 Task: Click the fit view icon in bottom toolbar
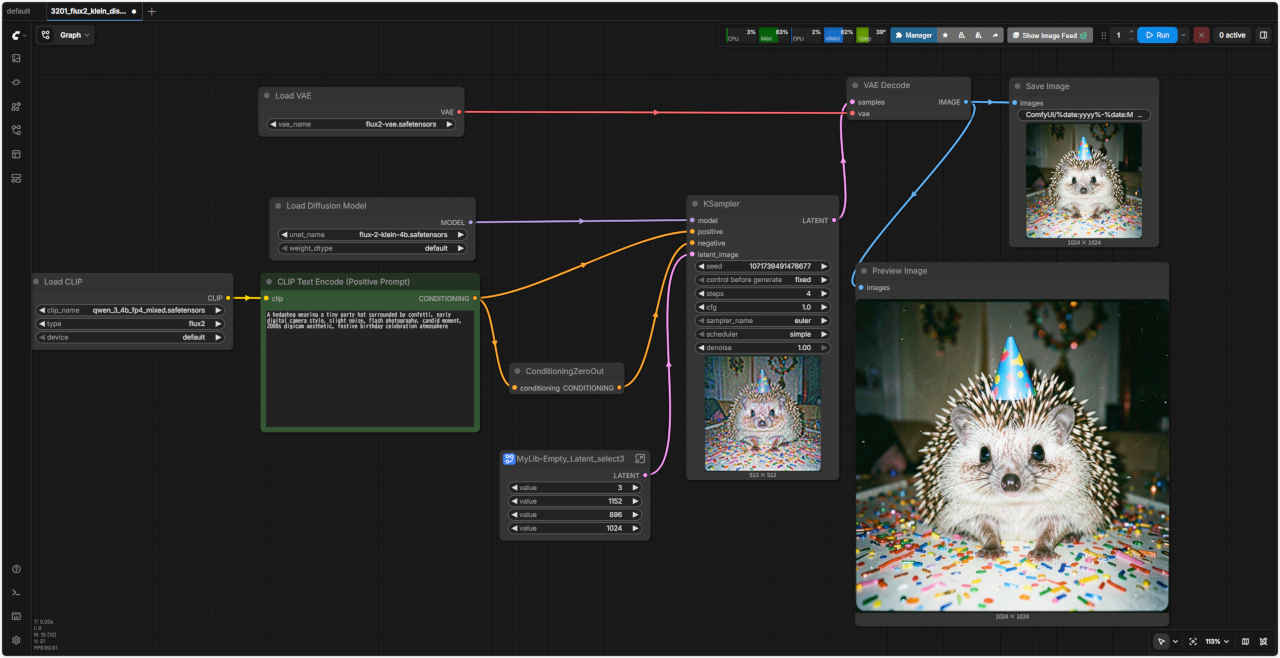pos(1193,641)
